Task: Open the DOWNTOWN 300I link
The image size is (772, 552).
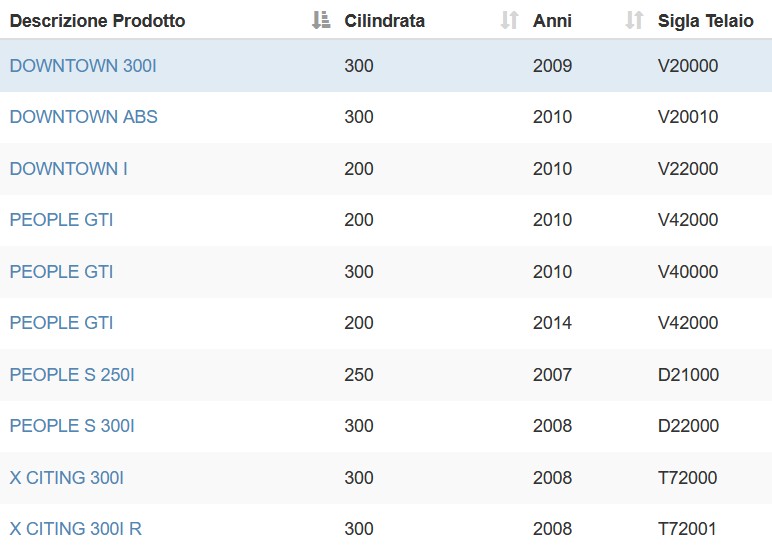Action: [83, 65]
